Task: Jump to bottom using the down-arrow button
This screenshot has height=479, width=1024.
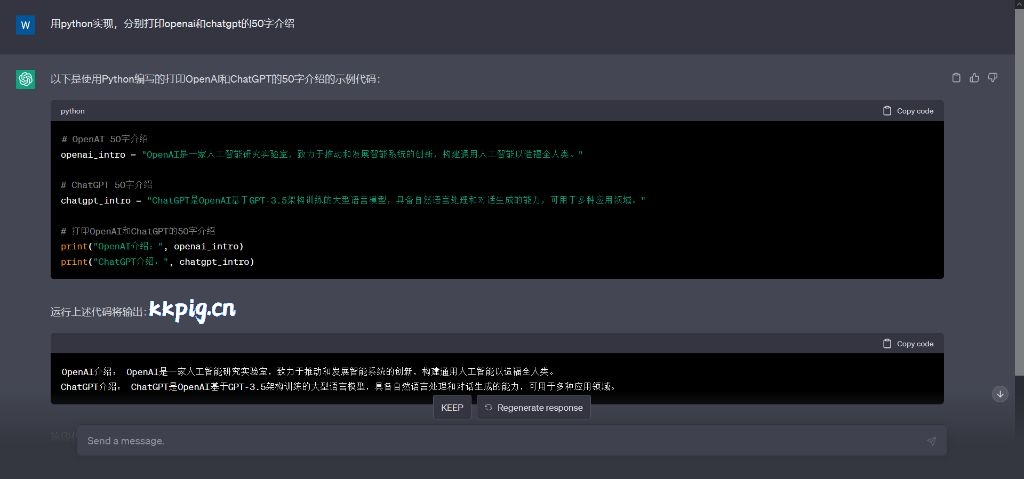Action: point(1000,394)
